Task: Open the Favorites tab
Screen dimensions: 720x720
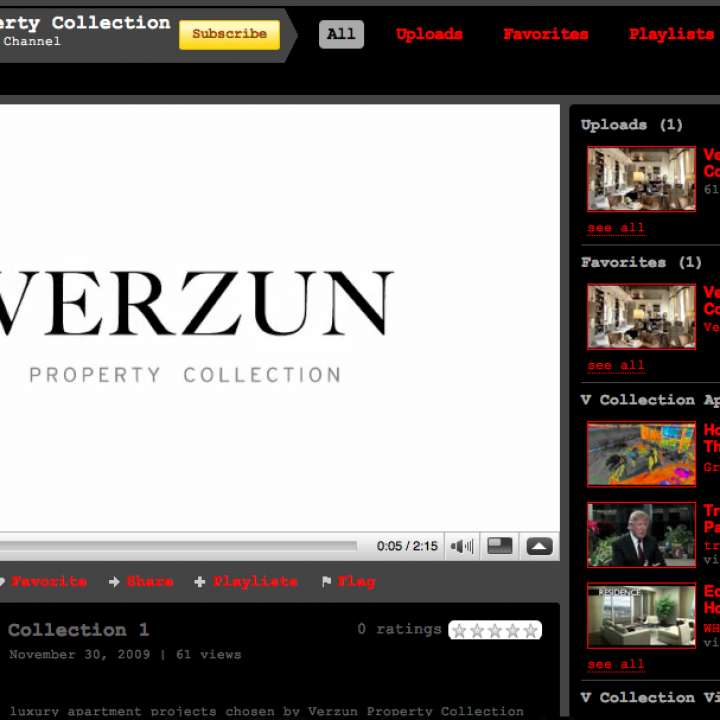Action: click(546, 34)
